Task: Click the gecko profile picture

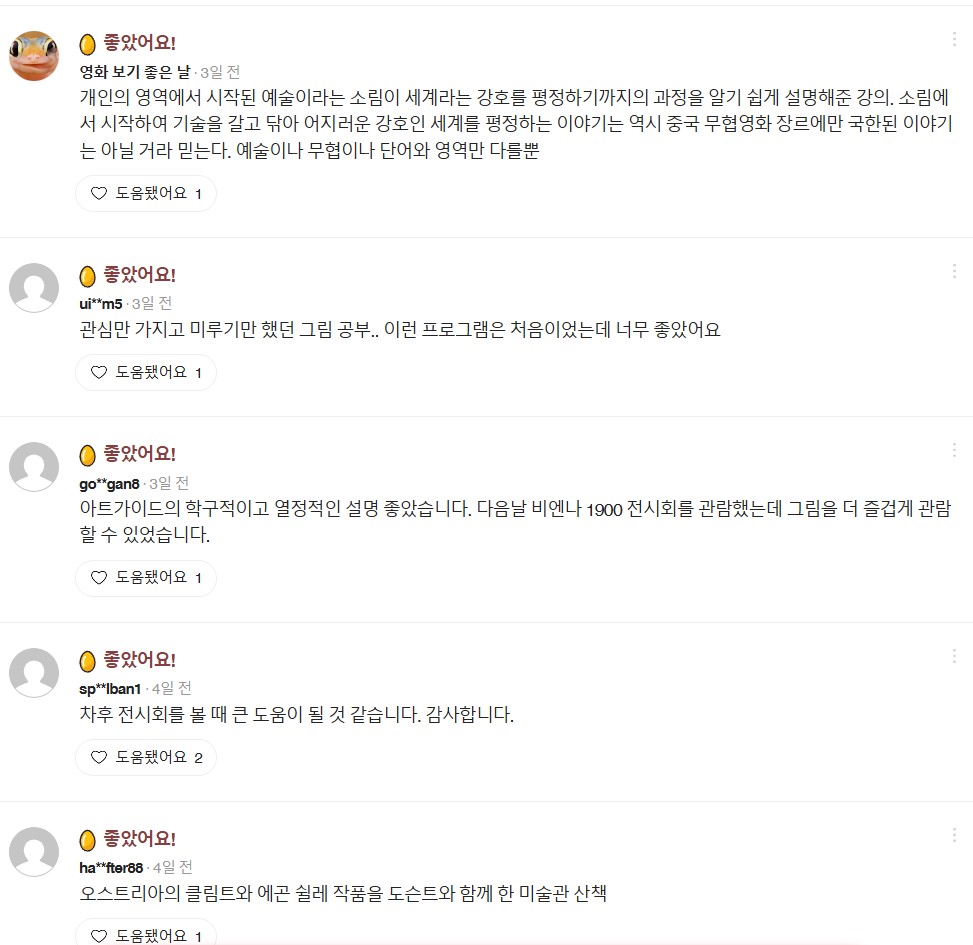Action: (x=34, y=56)
